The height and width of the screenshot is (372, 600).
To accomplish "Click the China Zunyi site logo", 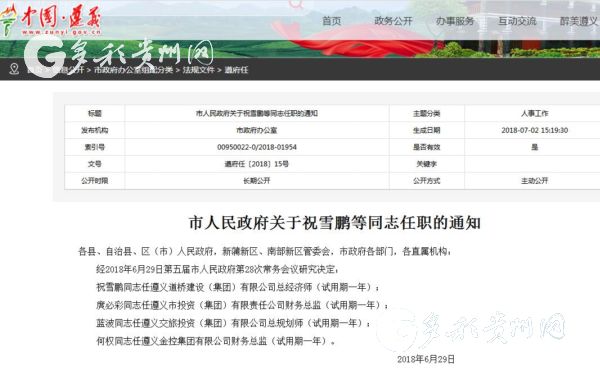I will (x=51, y=20).
